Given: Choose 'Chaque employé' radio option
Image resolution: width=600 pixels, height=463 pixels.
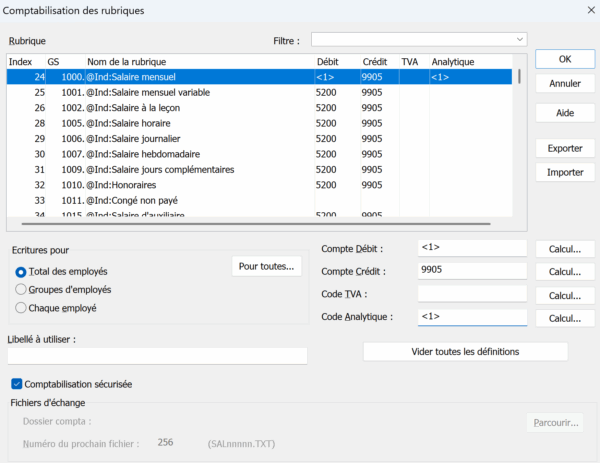Looking at the screenshot, I should coord(21,308).
